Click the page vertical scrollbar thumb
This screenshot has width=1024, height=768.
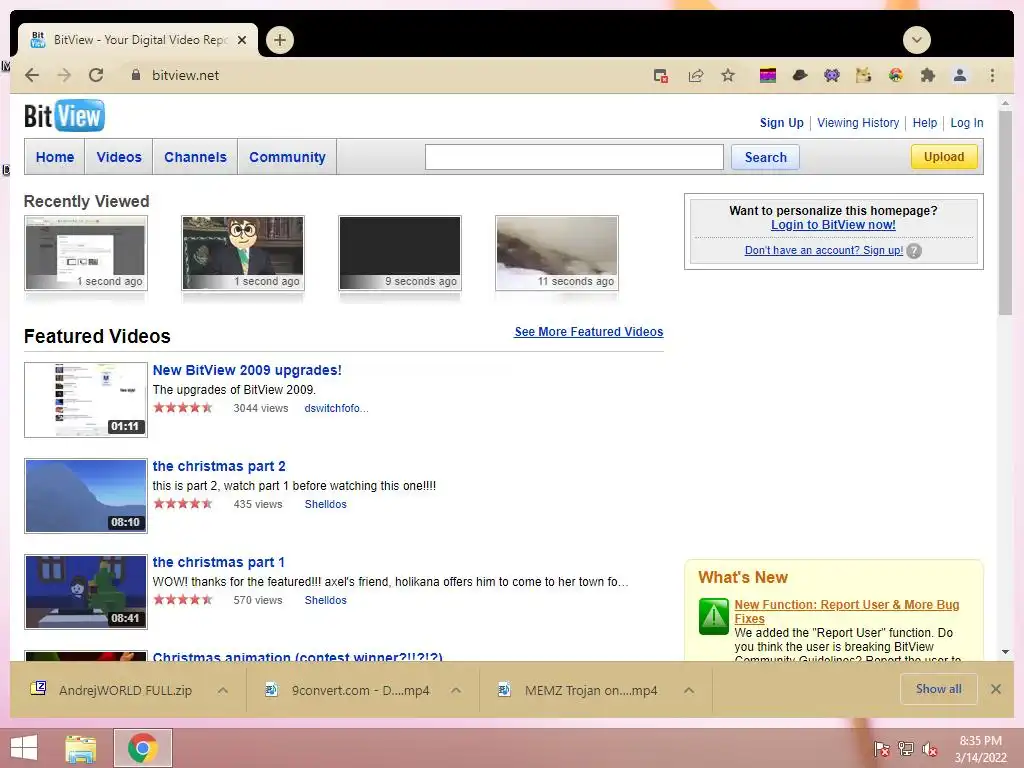tap(1006, 212)
